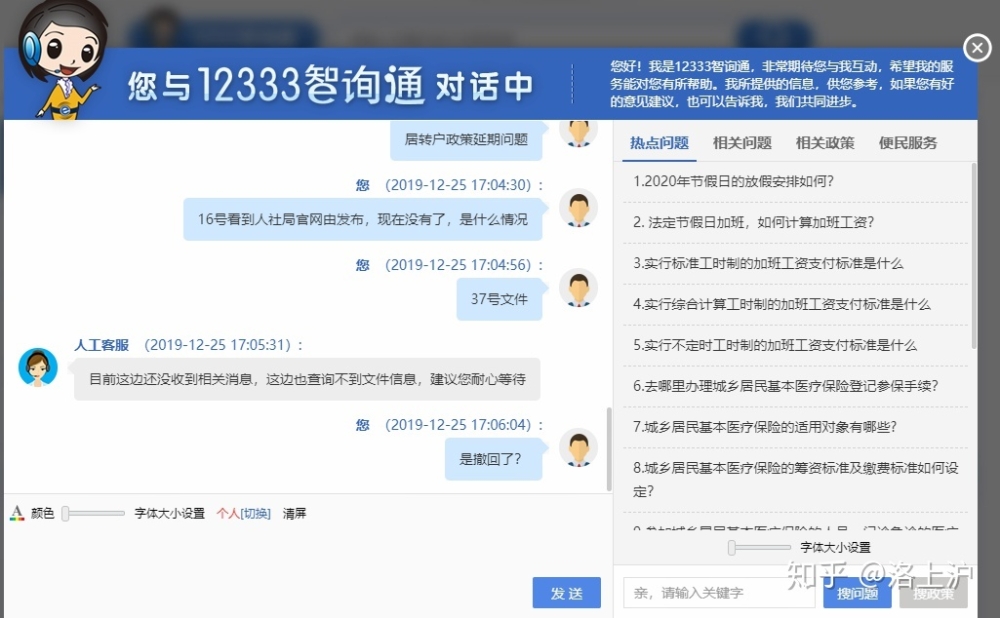
Task: Click the 搜问题 search button
Action: (x=857, y=594)
